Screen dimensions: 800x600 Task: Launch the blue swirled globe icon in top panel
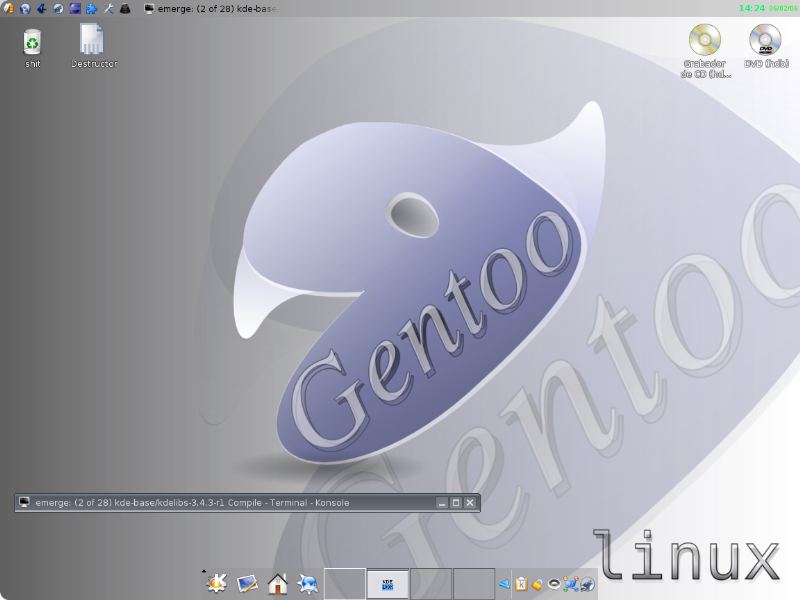click(x=58, y=8)
